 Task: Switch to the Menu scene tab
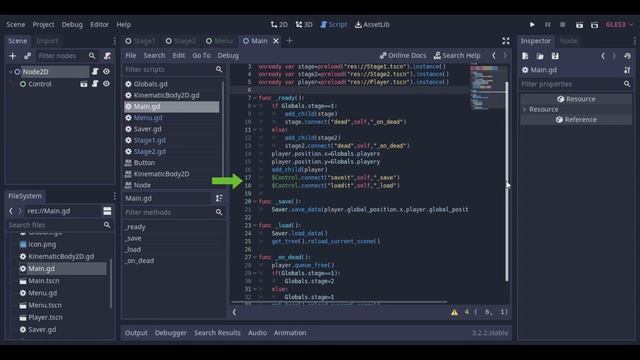coord(220,41)
